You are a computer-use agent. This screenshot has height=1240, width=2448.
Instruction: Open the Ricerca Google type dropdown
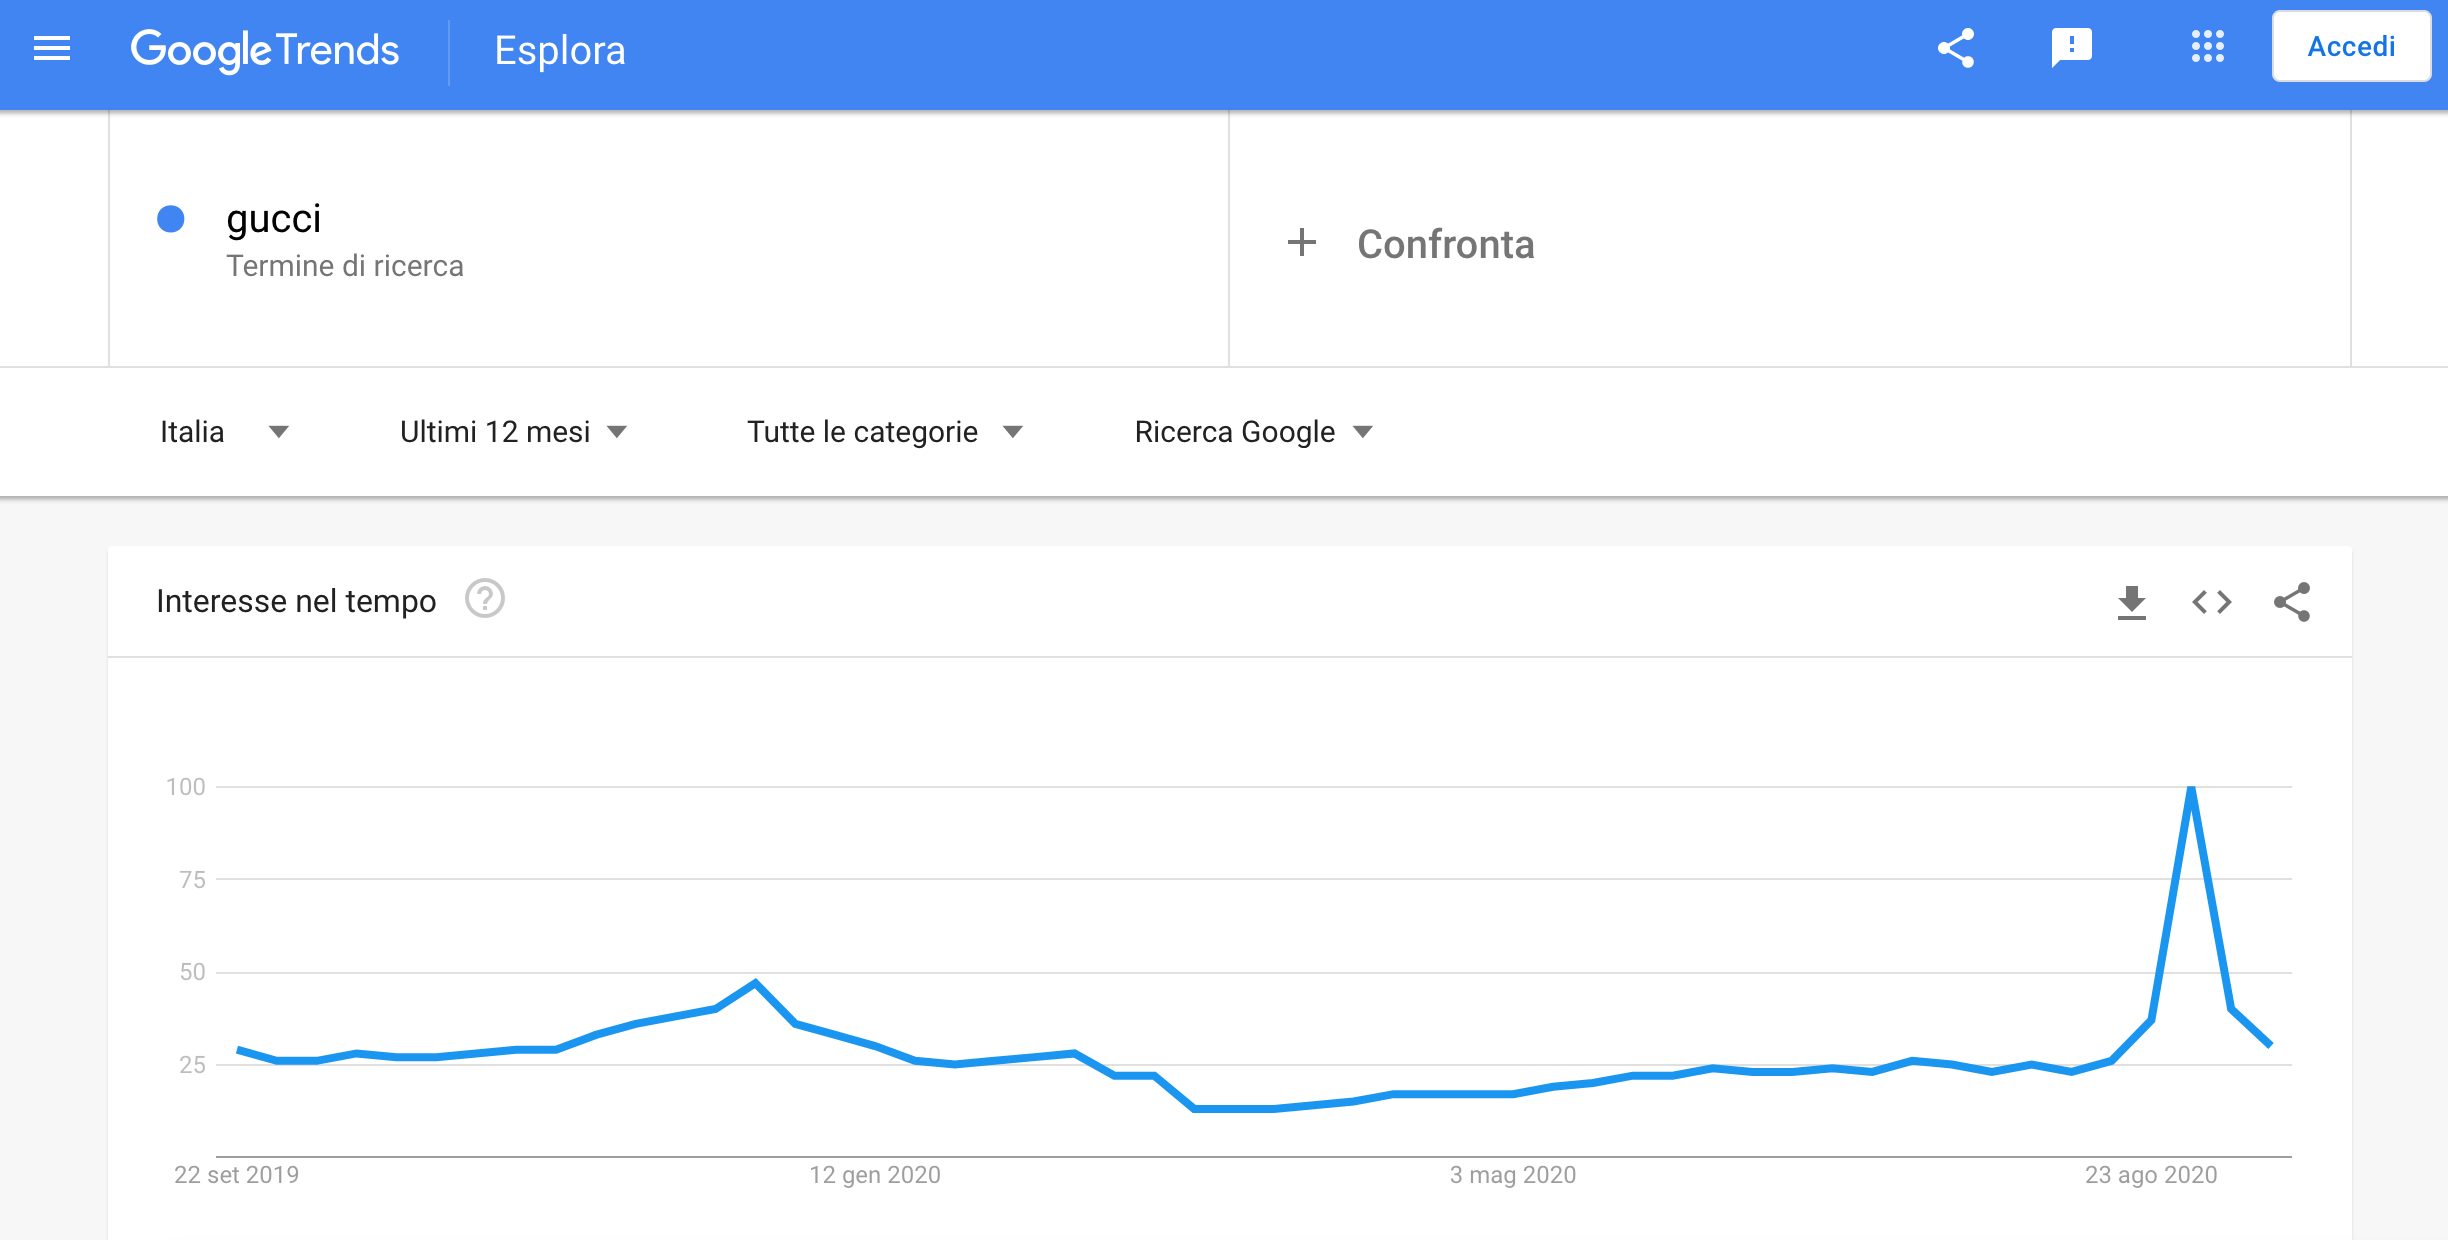click(1253, 432)
